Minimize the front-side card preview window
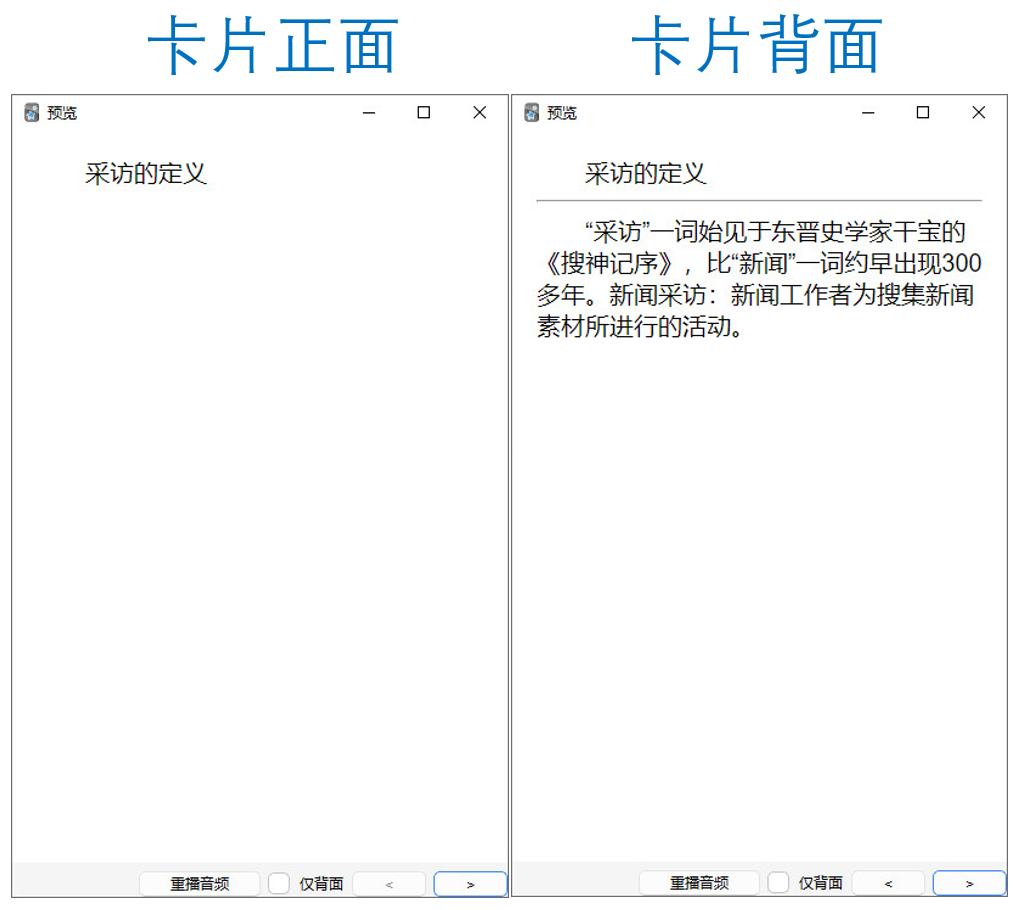 [x=369, y=113]
